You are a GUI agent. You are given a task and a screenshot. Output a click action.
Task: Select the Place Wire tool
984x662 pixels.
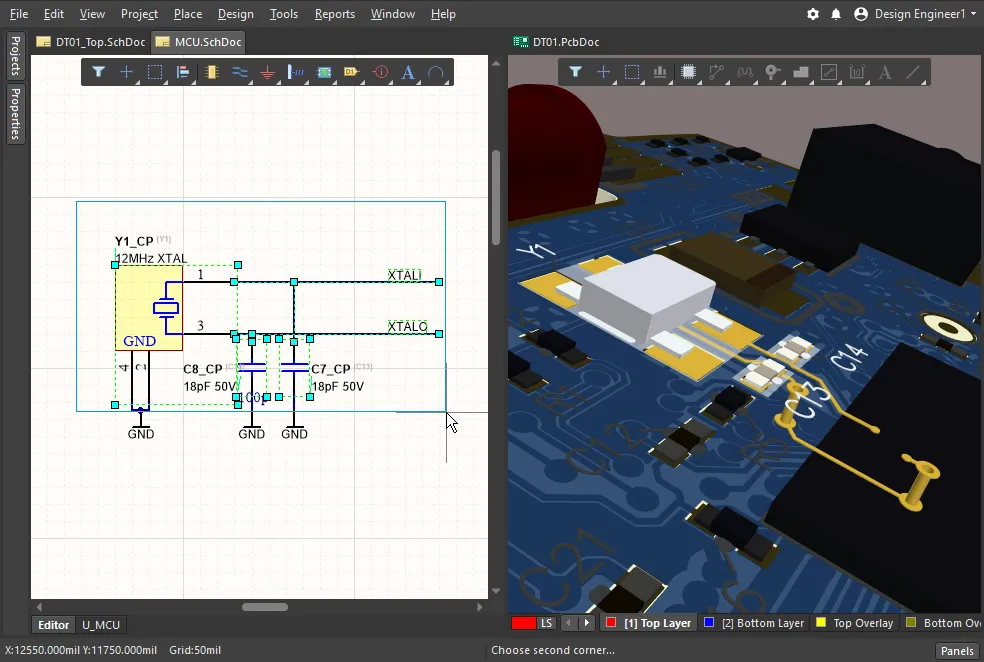click(240, 72)
